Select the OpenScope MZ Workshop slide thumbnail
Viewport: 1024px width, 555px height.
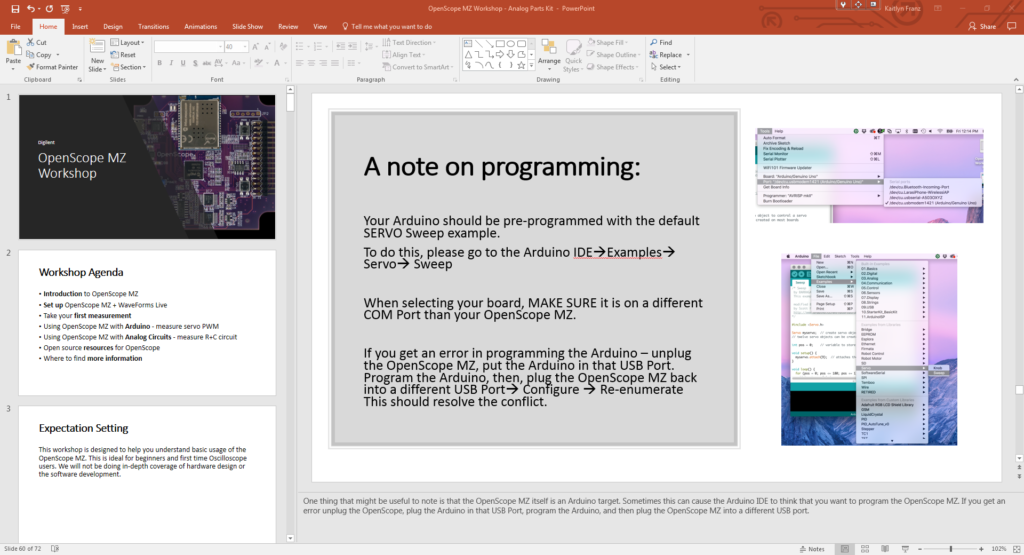[147, 167]
